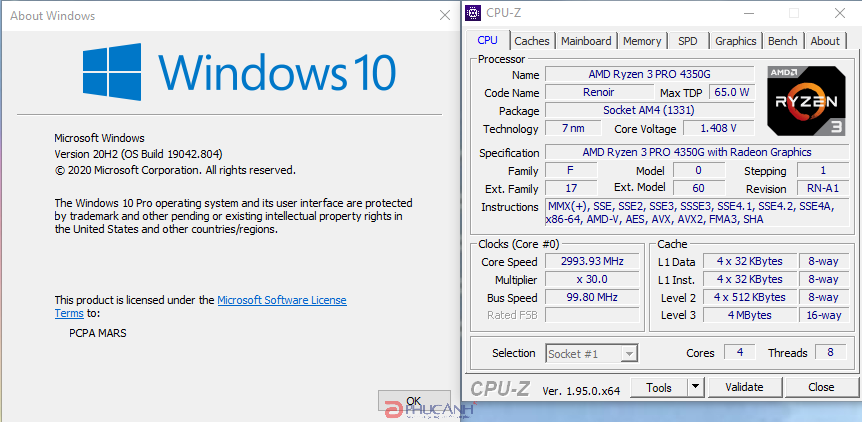Switch to the Bench tab
The image size is (862, 422).
click(x=782, y=41)
